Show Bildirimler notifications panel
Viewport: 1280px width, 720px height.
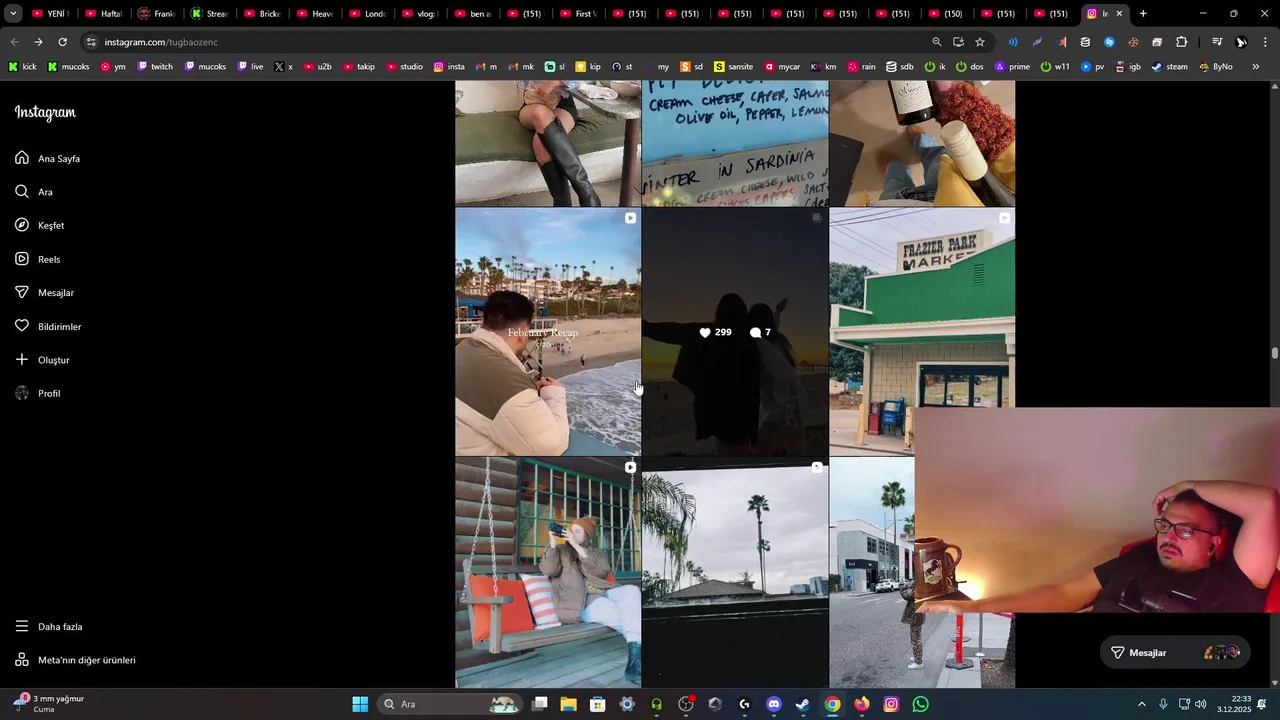click(x=48, y=326)
